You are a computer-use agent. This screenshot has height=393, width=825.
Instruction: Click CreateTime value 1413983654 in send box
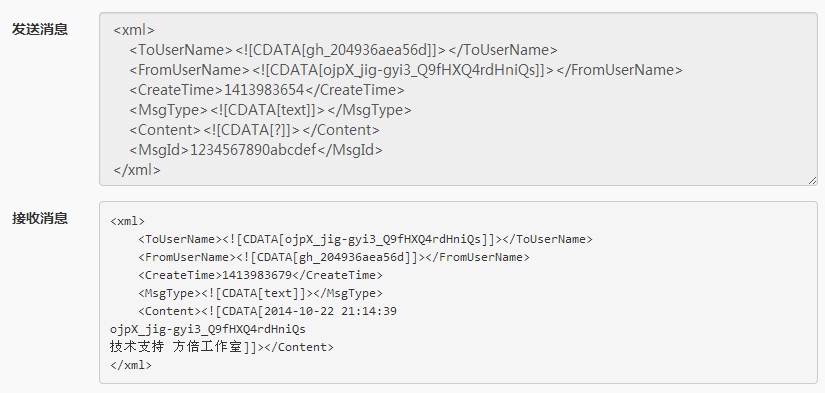click(x=264, y=90)
